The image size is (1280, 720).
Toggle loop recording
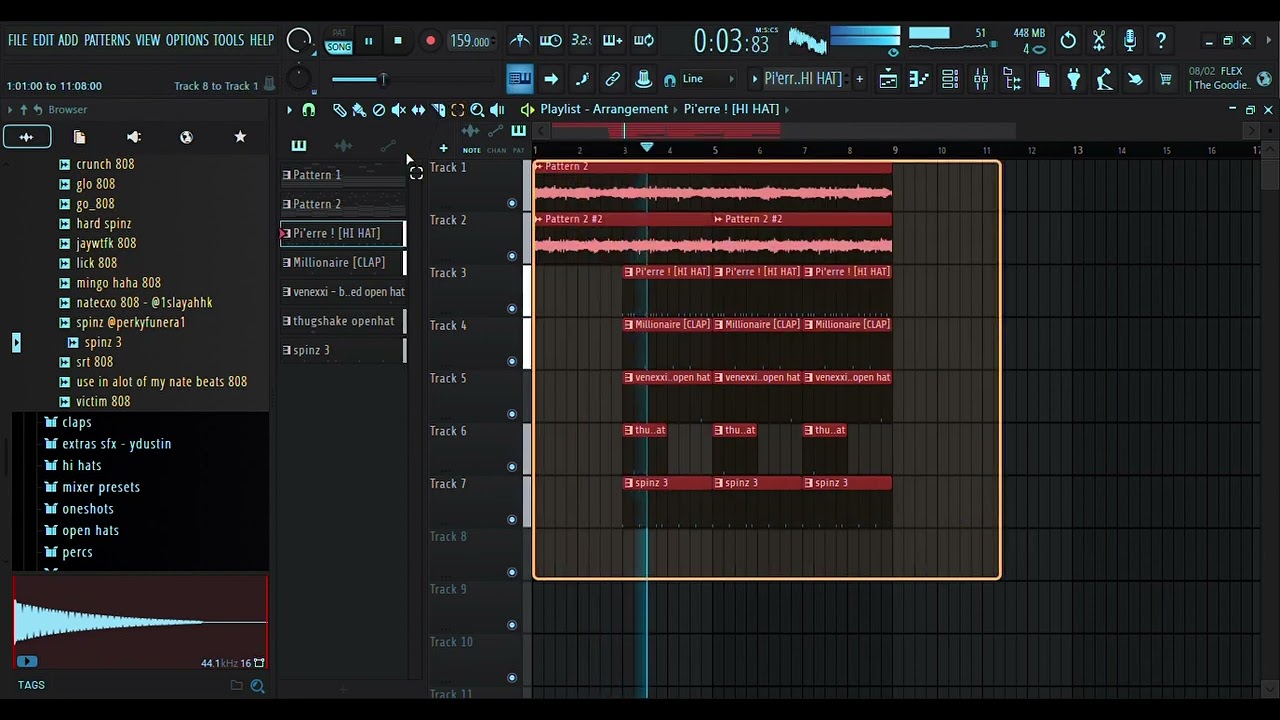click(x=644, y=41)
